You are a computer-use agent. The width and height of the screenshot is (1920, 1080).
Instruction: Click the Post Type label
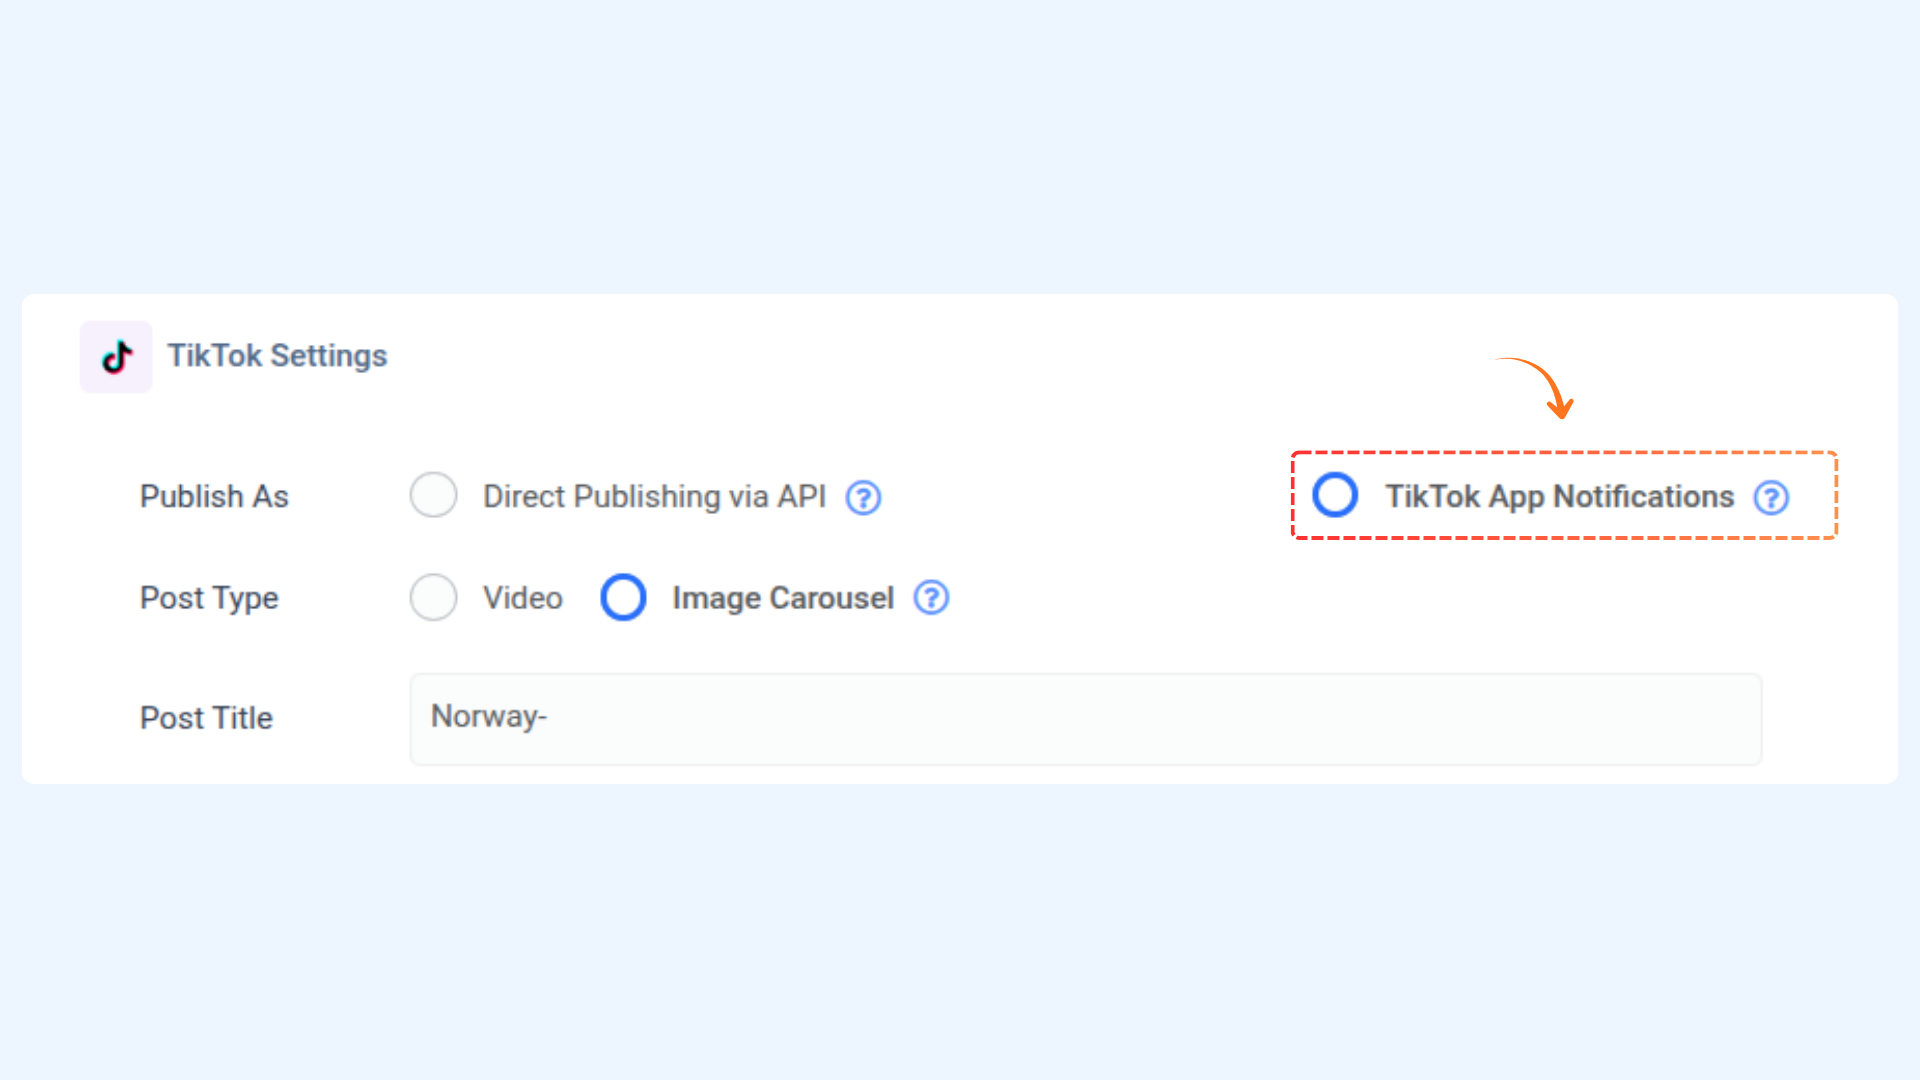[x=209, y=598]
